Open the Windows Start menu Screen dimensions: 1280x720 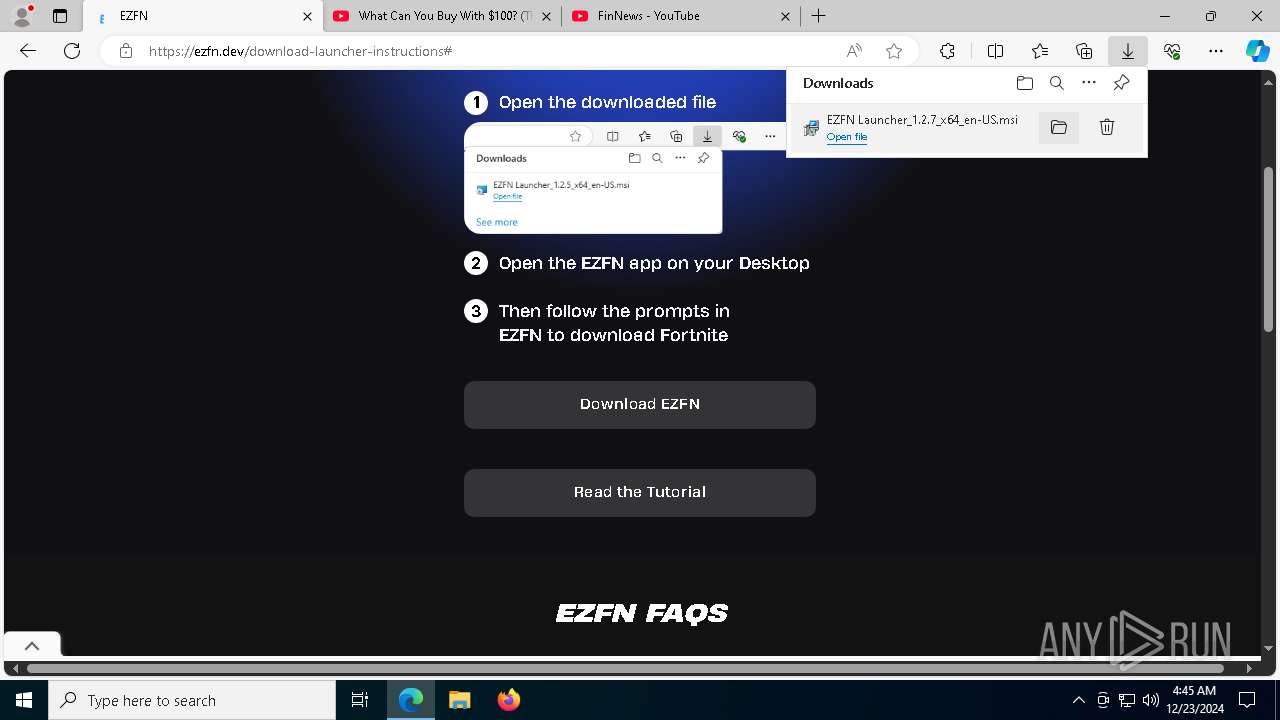pyautogui.click(x=24, y=700)
